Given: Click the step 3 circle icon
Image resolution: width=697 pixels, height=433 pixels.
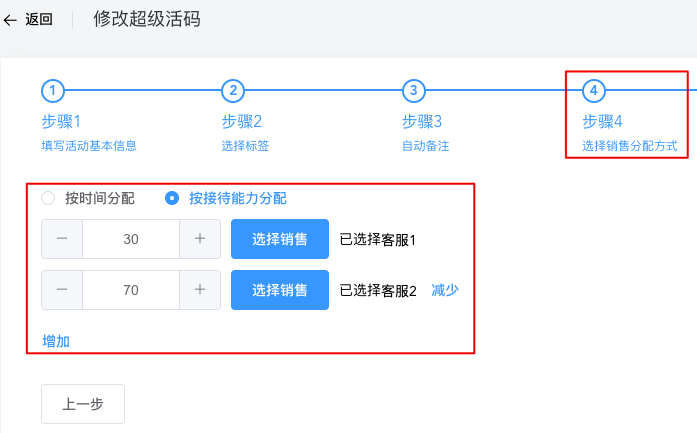Looking at the screenshot, I should (x=413, y=91).
